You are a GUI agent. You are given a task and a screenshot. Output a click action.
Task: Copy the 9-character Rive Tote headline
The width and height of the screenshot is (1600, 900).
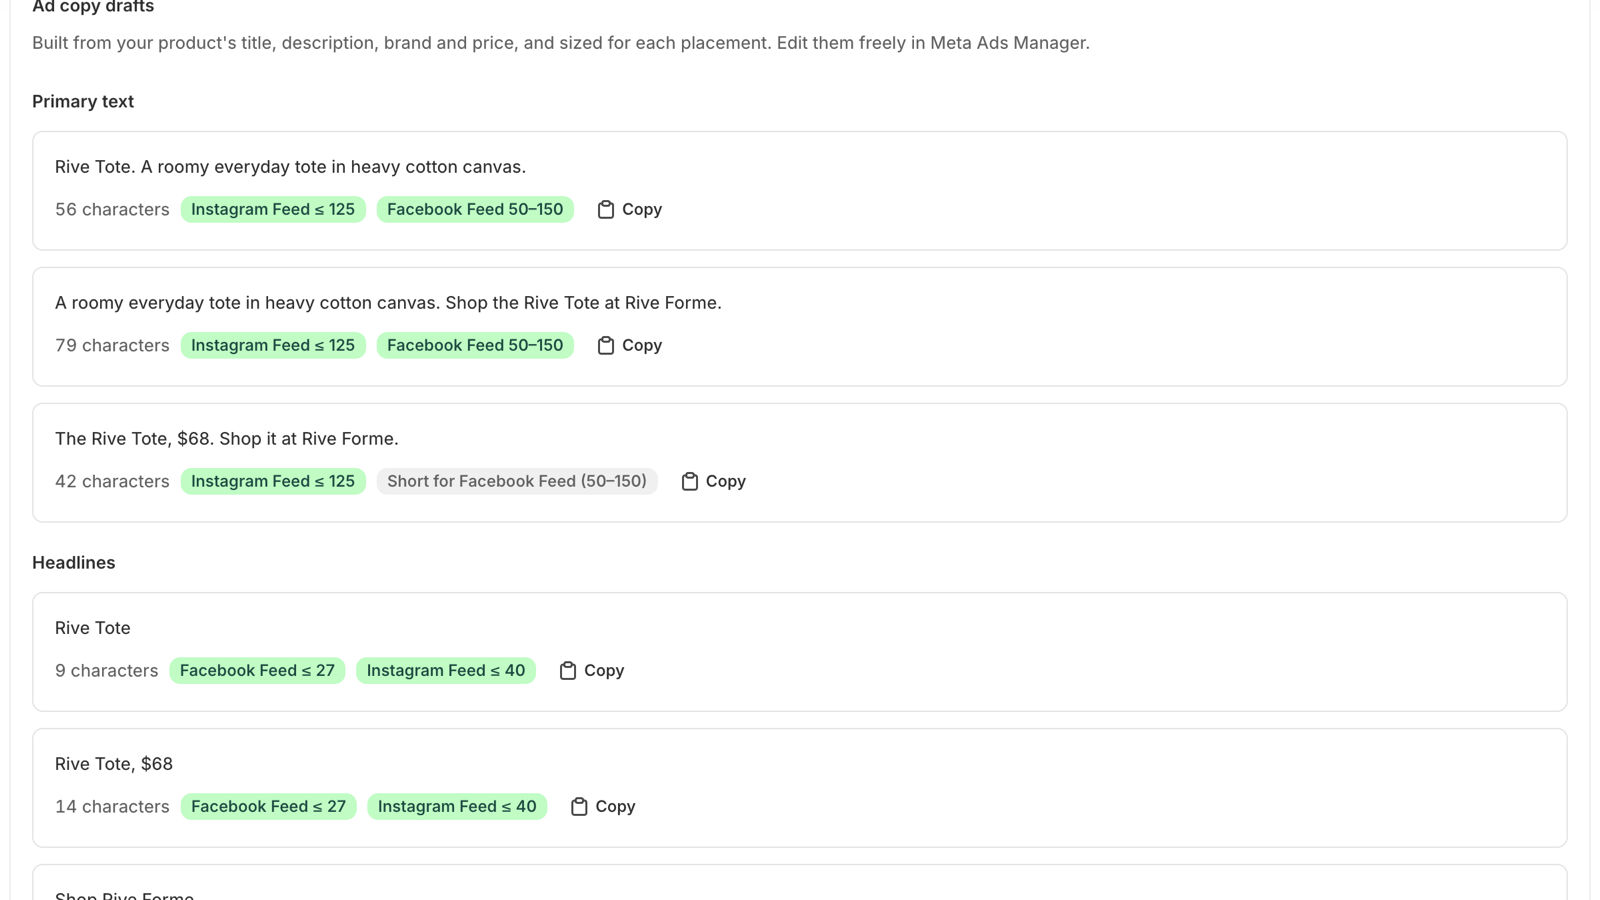(592, 670)
